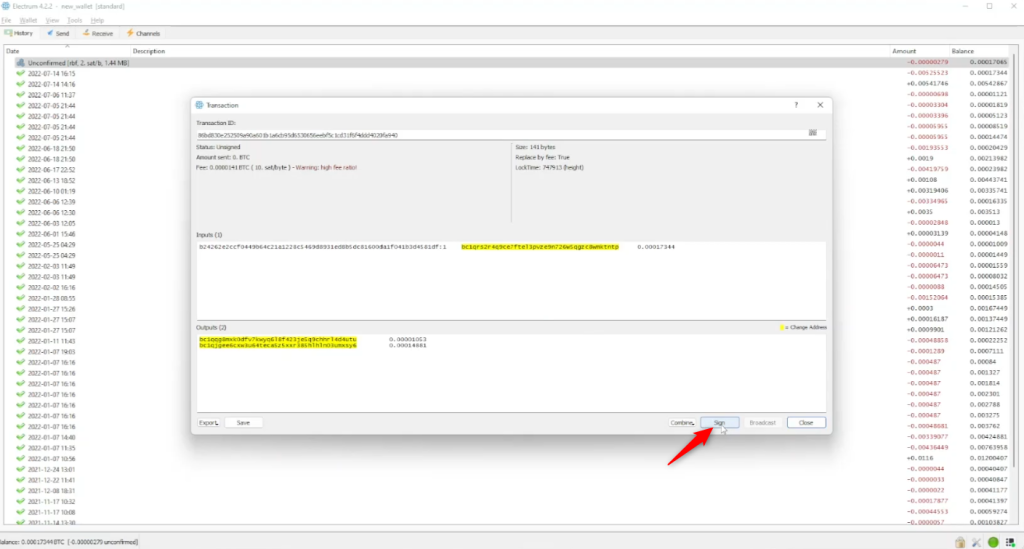This screenshot has height=549, width=1024.
Task: Open the Wallet menu
Action: [x=28, y=20]
